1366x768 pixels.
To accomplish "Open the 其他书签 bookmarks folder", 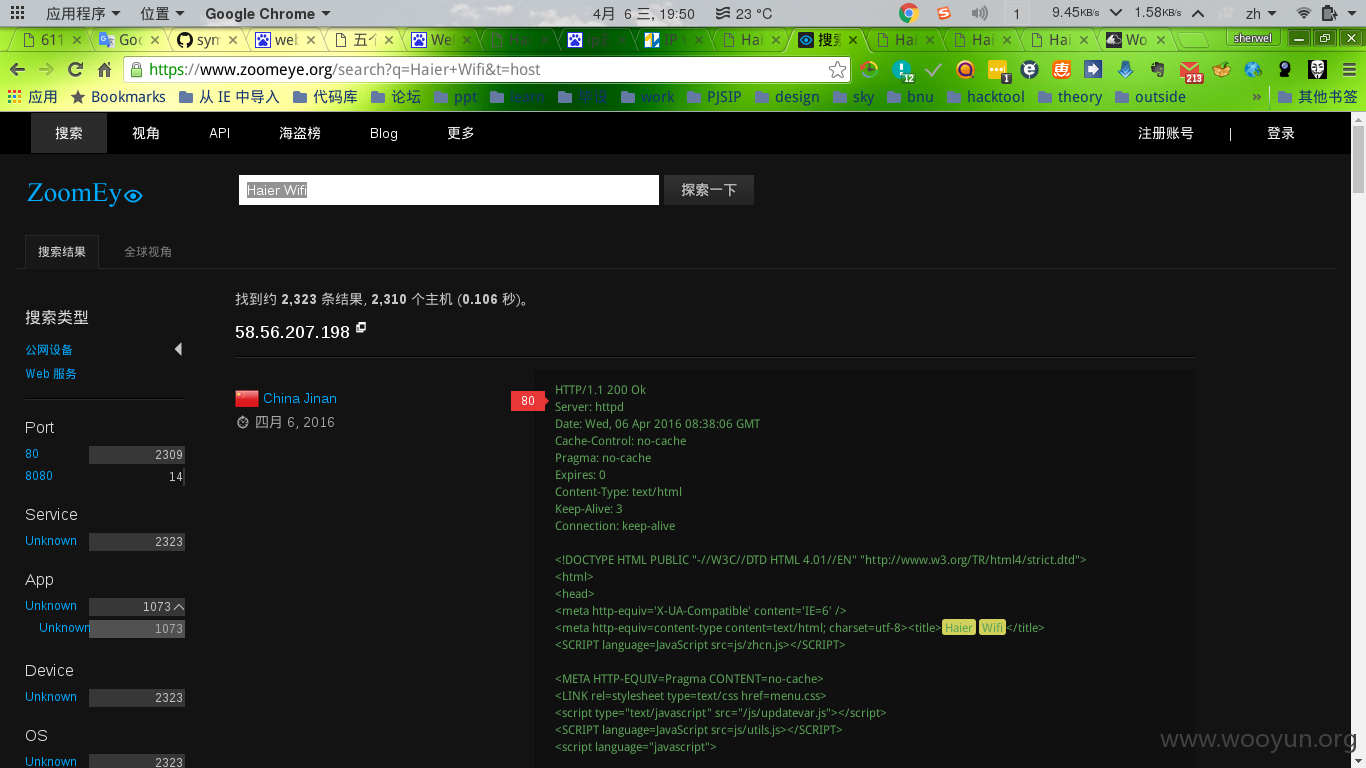I will 1318,97.
